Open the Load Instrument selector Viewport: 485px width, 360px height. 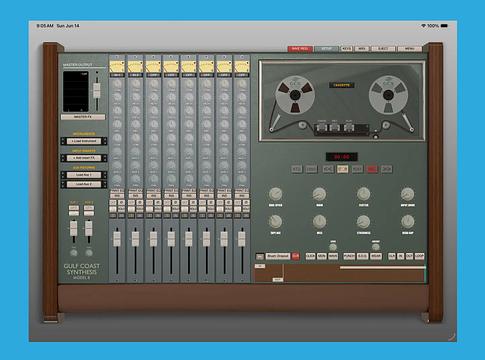pos(84,141)
